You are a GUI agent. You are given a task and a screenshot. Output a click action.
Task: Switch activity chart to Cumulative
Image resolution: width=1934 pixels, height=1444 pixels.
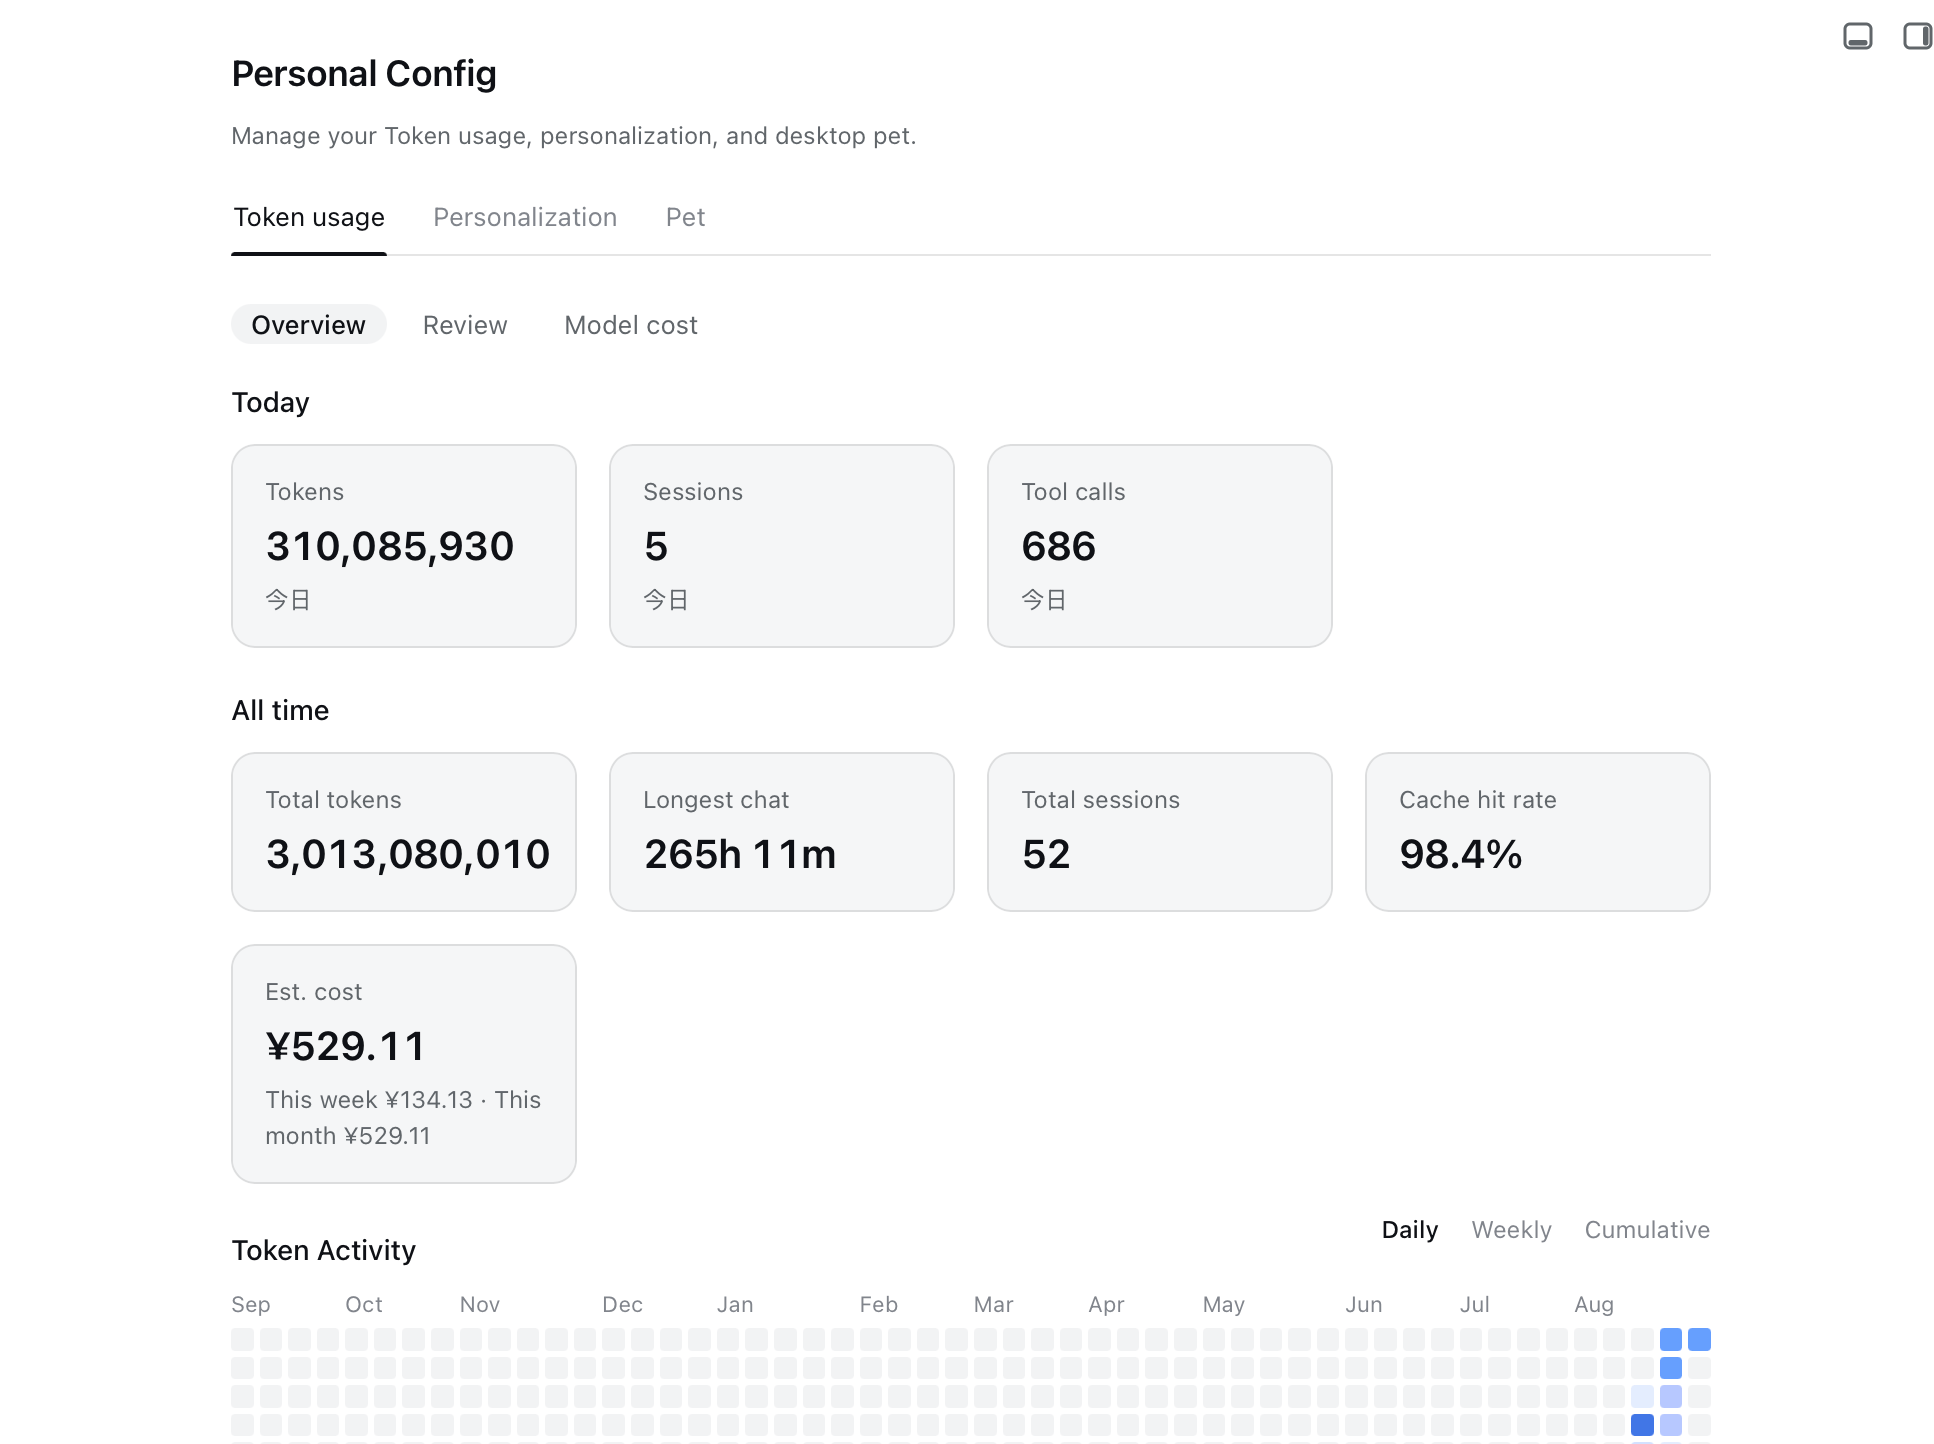[1647, 1230]
